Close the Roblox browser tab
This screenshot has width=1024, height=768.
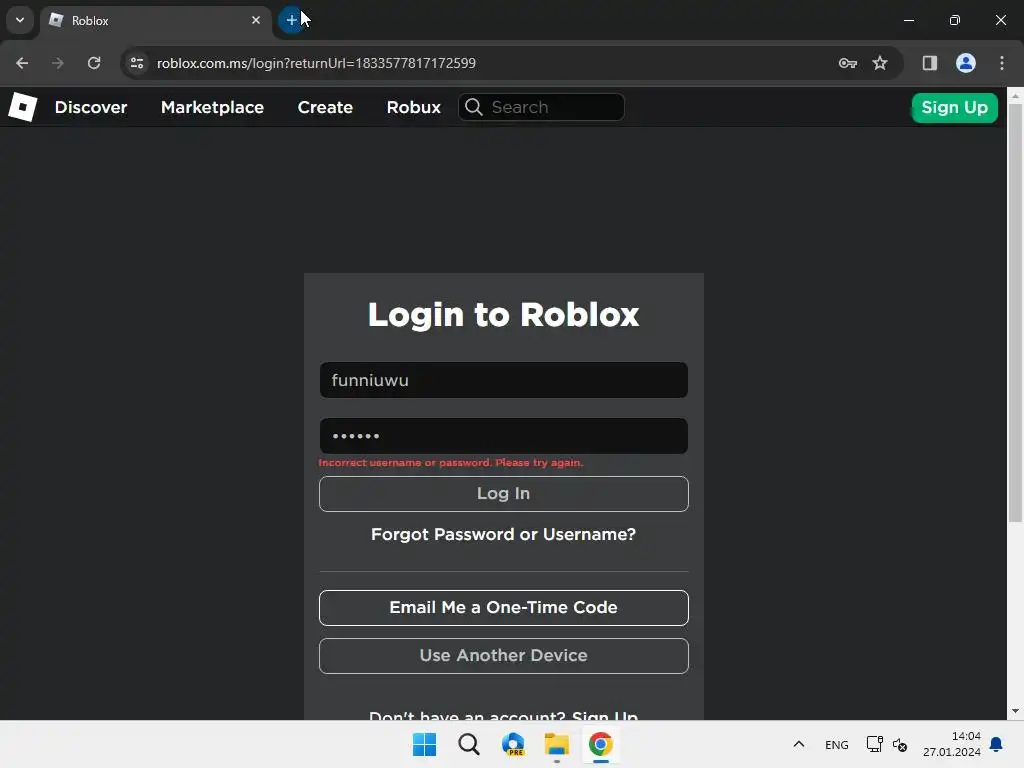256,20
